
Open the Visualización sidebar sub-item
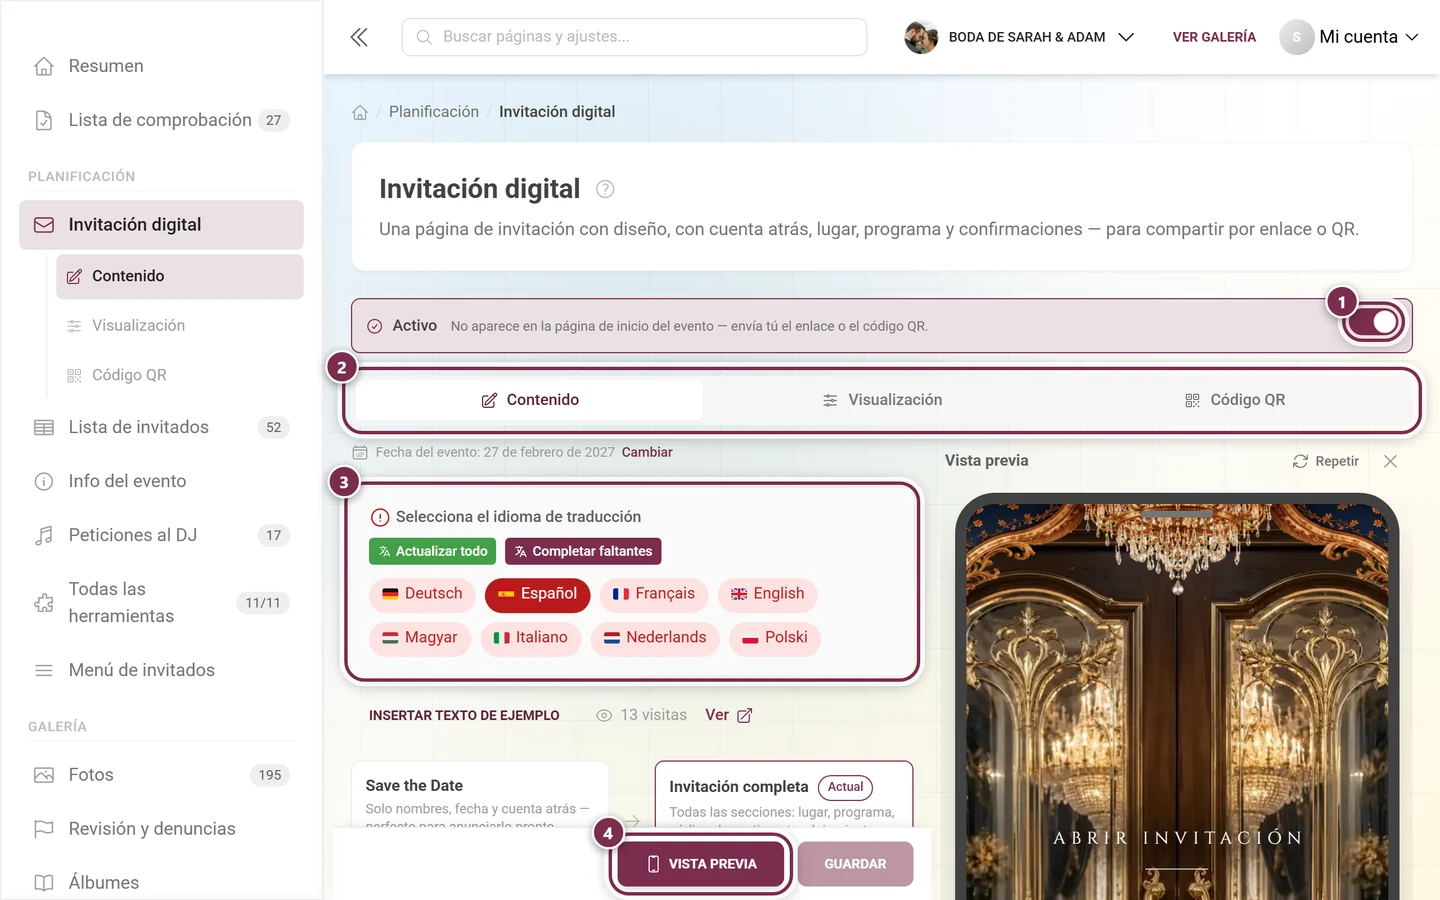(180, 326)
